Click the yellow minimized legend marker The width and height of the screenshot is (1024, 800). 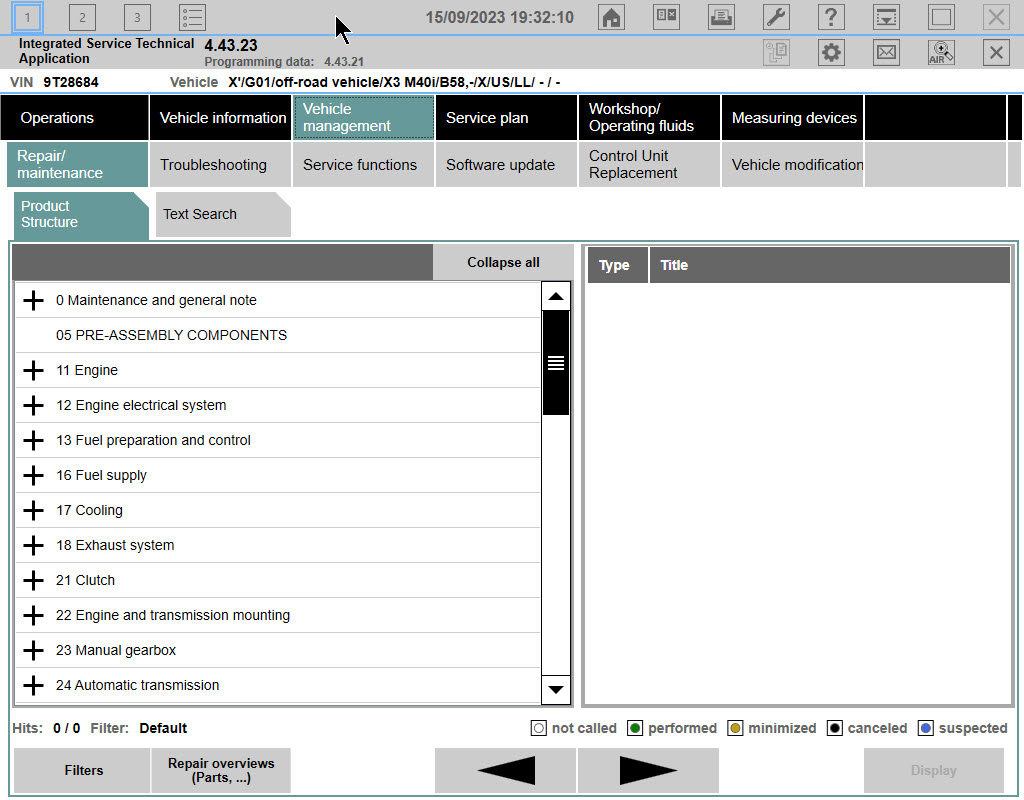pyautogui.click(x=735, y=728)
